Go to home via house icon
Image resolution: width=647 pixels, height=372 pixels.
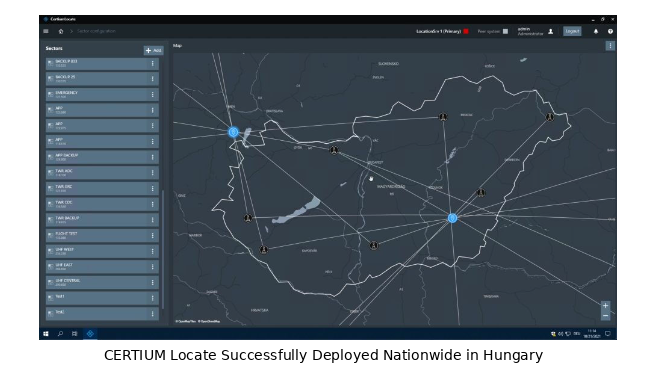pyautogui.click(x=61, y=31)
